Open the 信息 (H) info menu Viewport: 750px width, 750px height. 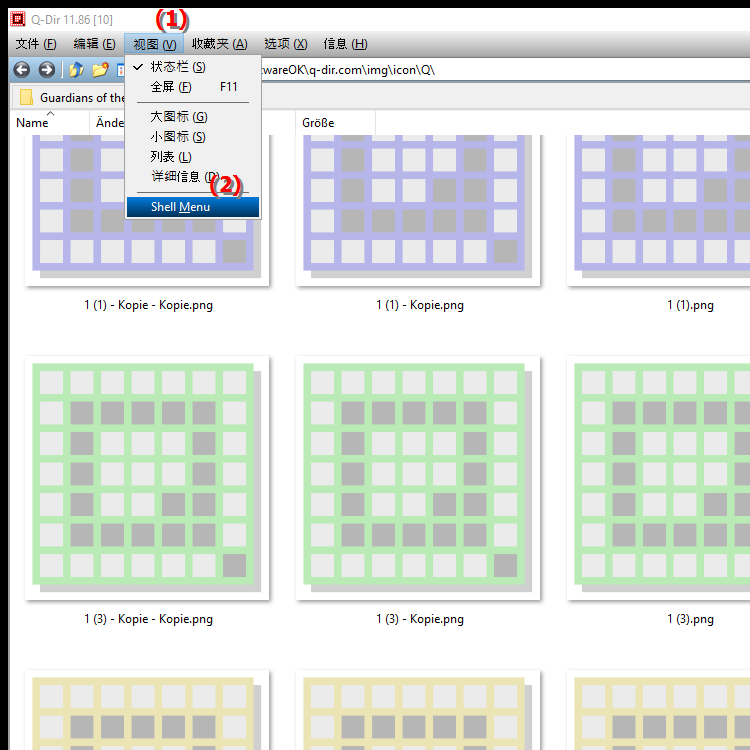point(345,44)
